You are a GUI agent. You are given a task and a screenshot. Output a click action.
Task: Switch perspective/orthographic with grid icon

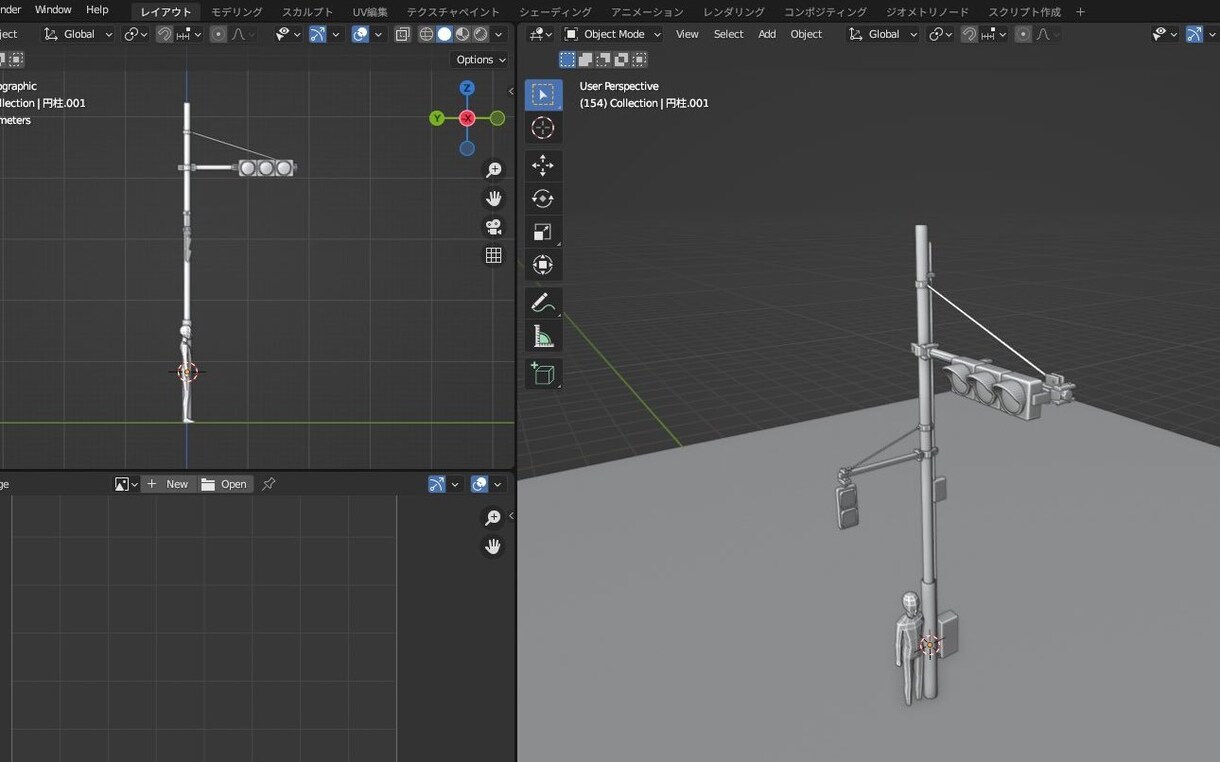click(493, 255)
